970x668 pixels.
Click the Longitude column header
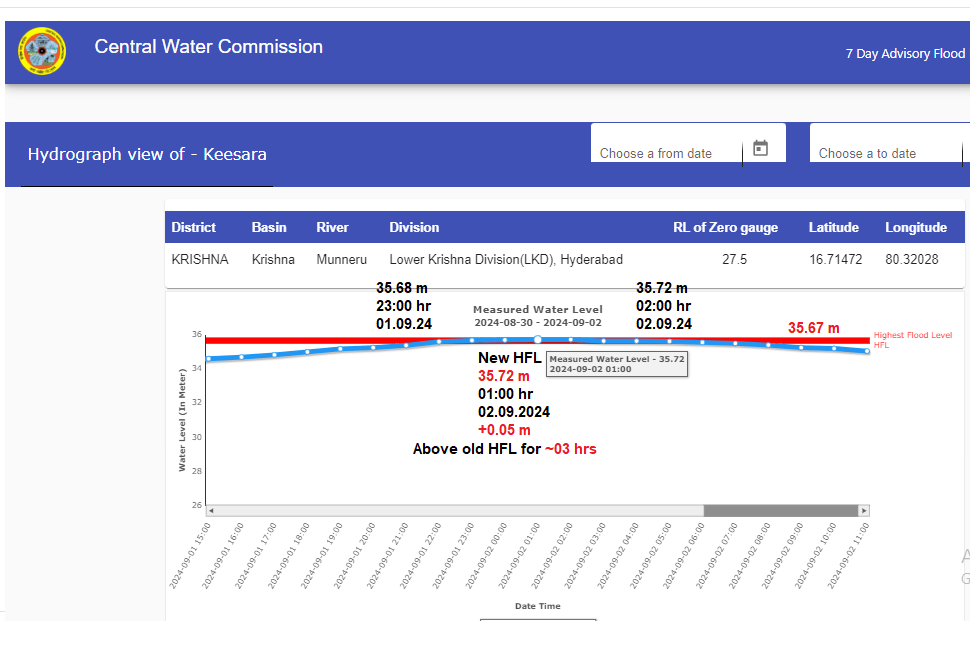pos(915,227)
